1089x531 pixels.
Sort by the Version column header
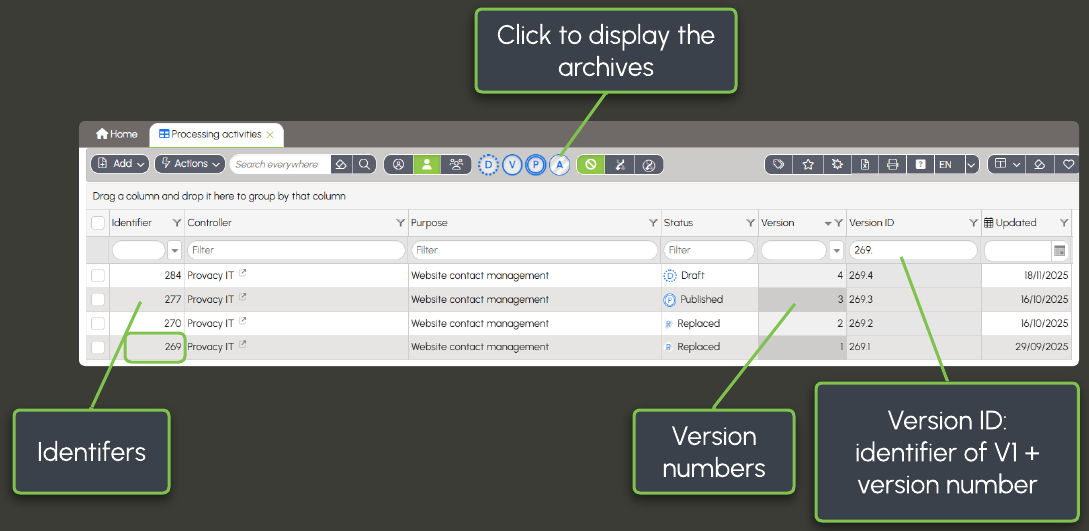click(778, 223)
